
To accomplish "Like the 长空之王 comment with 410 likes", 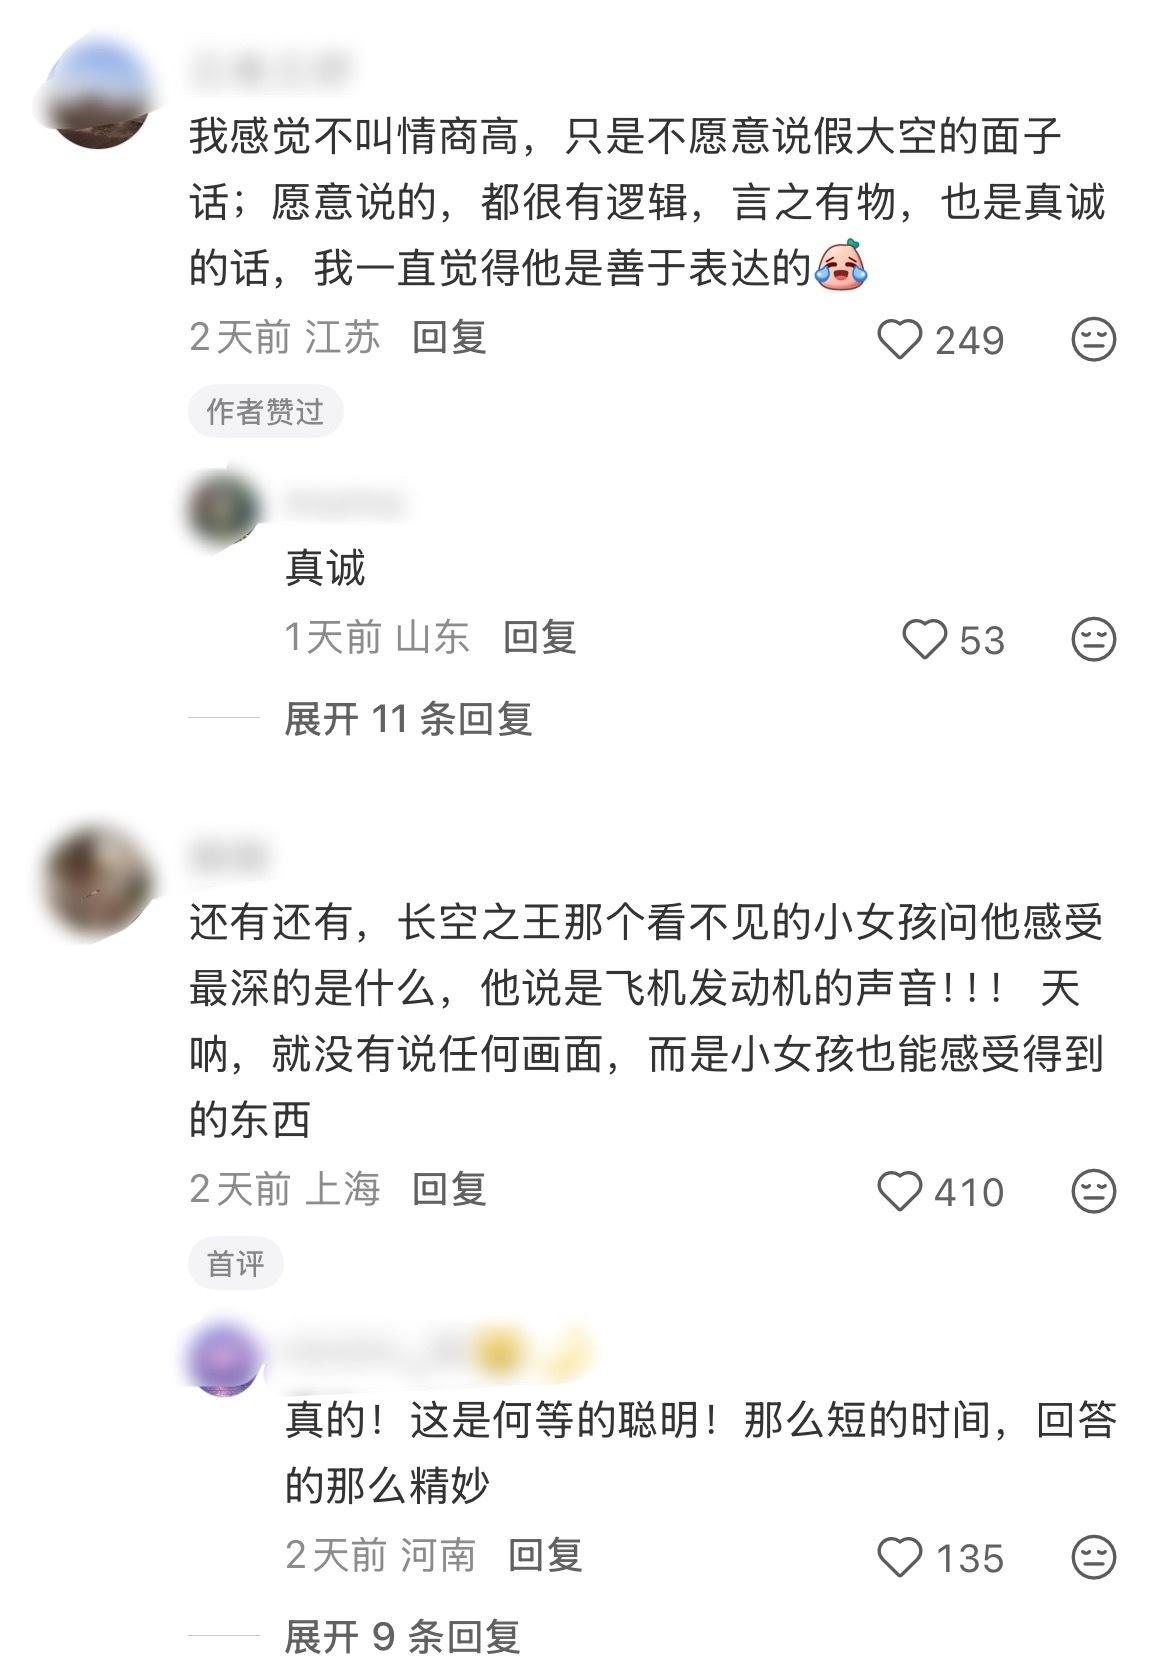I will (899, 1191).
